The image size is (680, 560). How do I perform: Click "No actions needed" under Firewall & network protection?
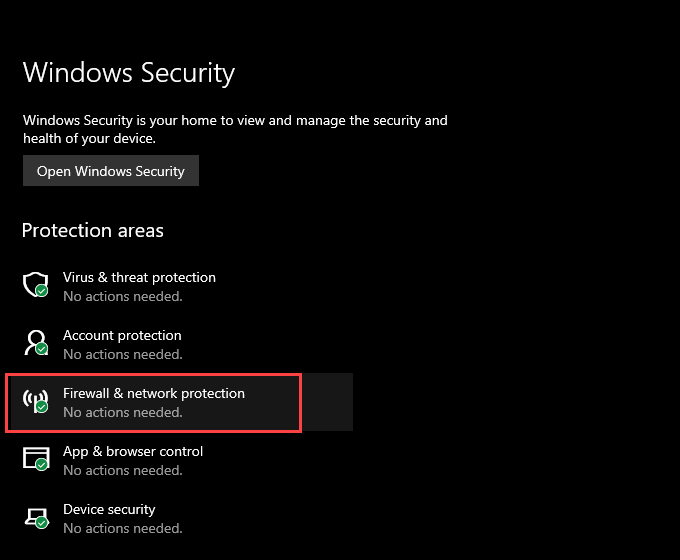click(123, 412)
